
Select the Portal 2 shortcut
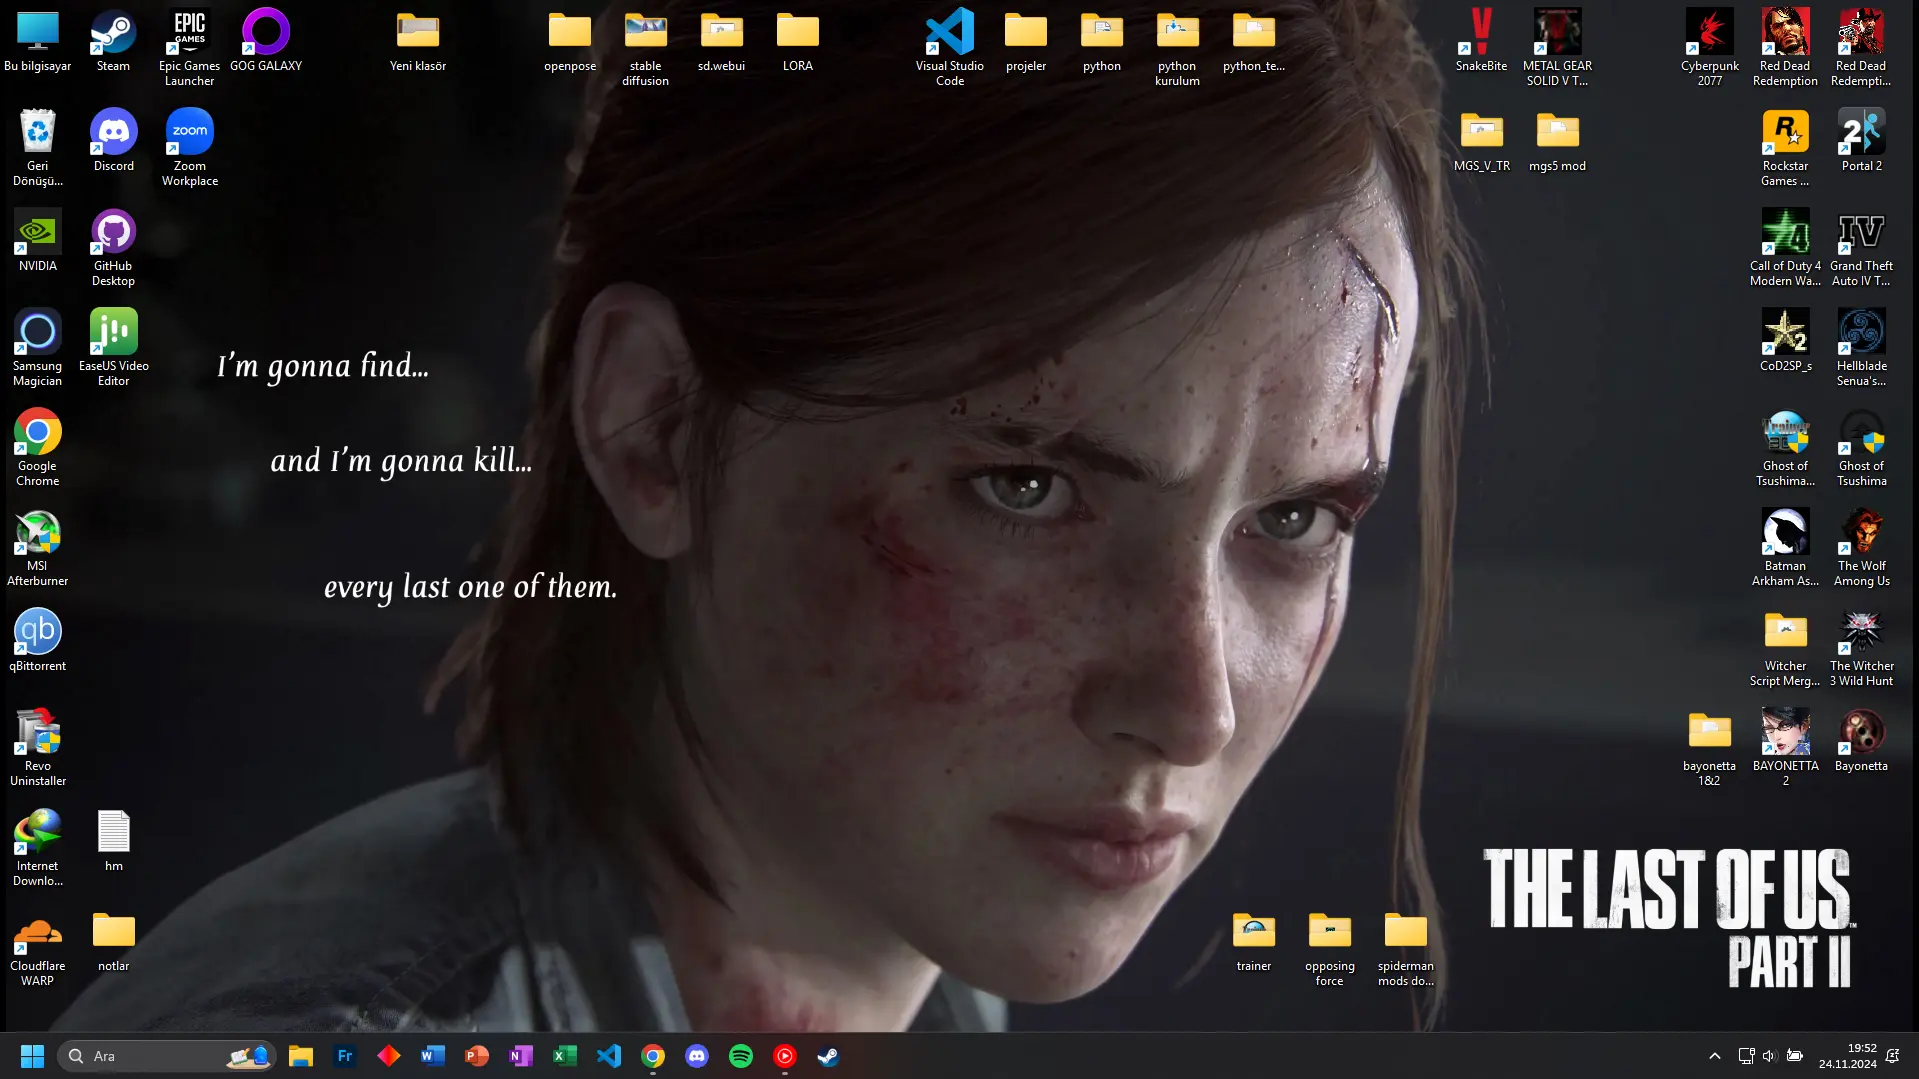pos(1861,141)
